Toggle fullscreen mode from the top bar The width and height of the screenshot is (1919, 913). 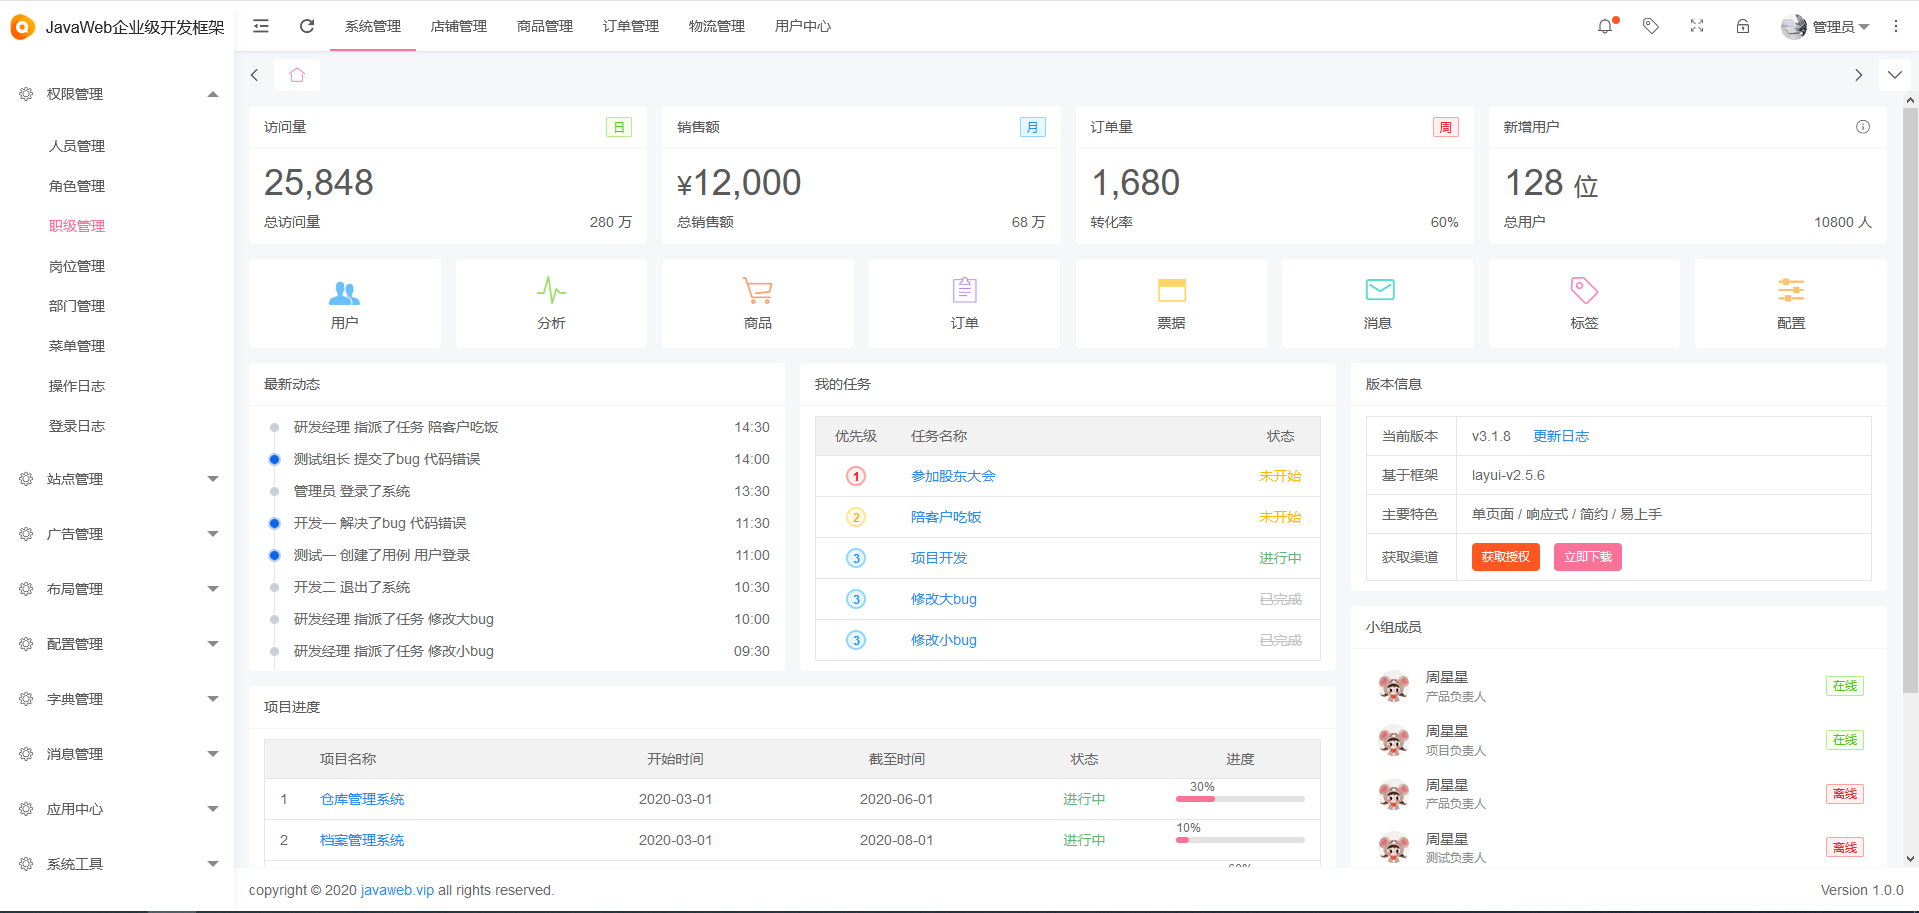[x=1697, y=26]
